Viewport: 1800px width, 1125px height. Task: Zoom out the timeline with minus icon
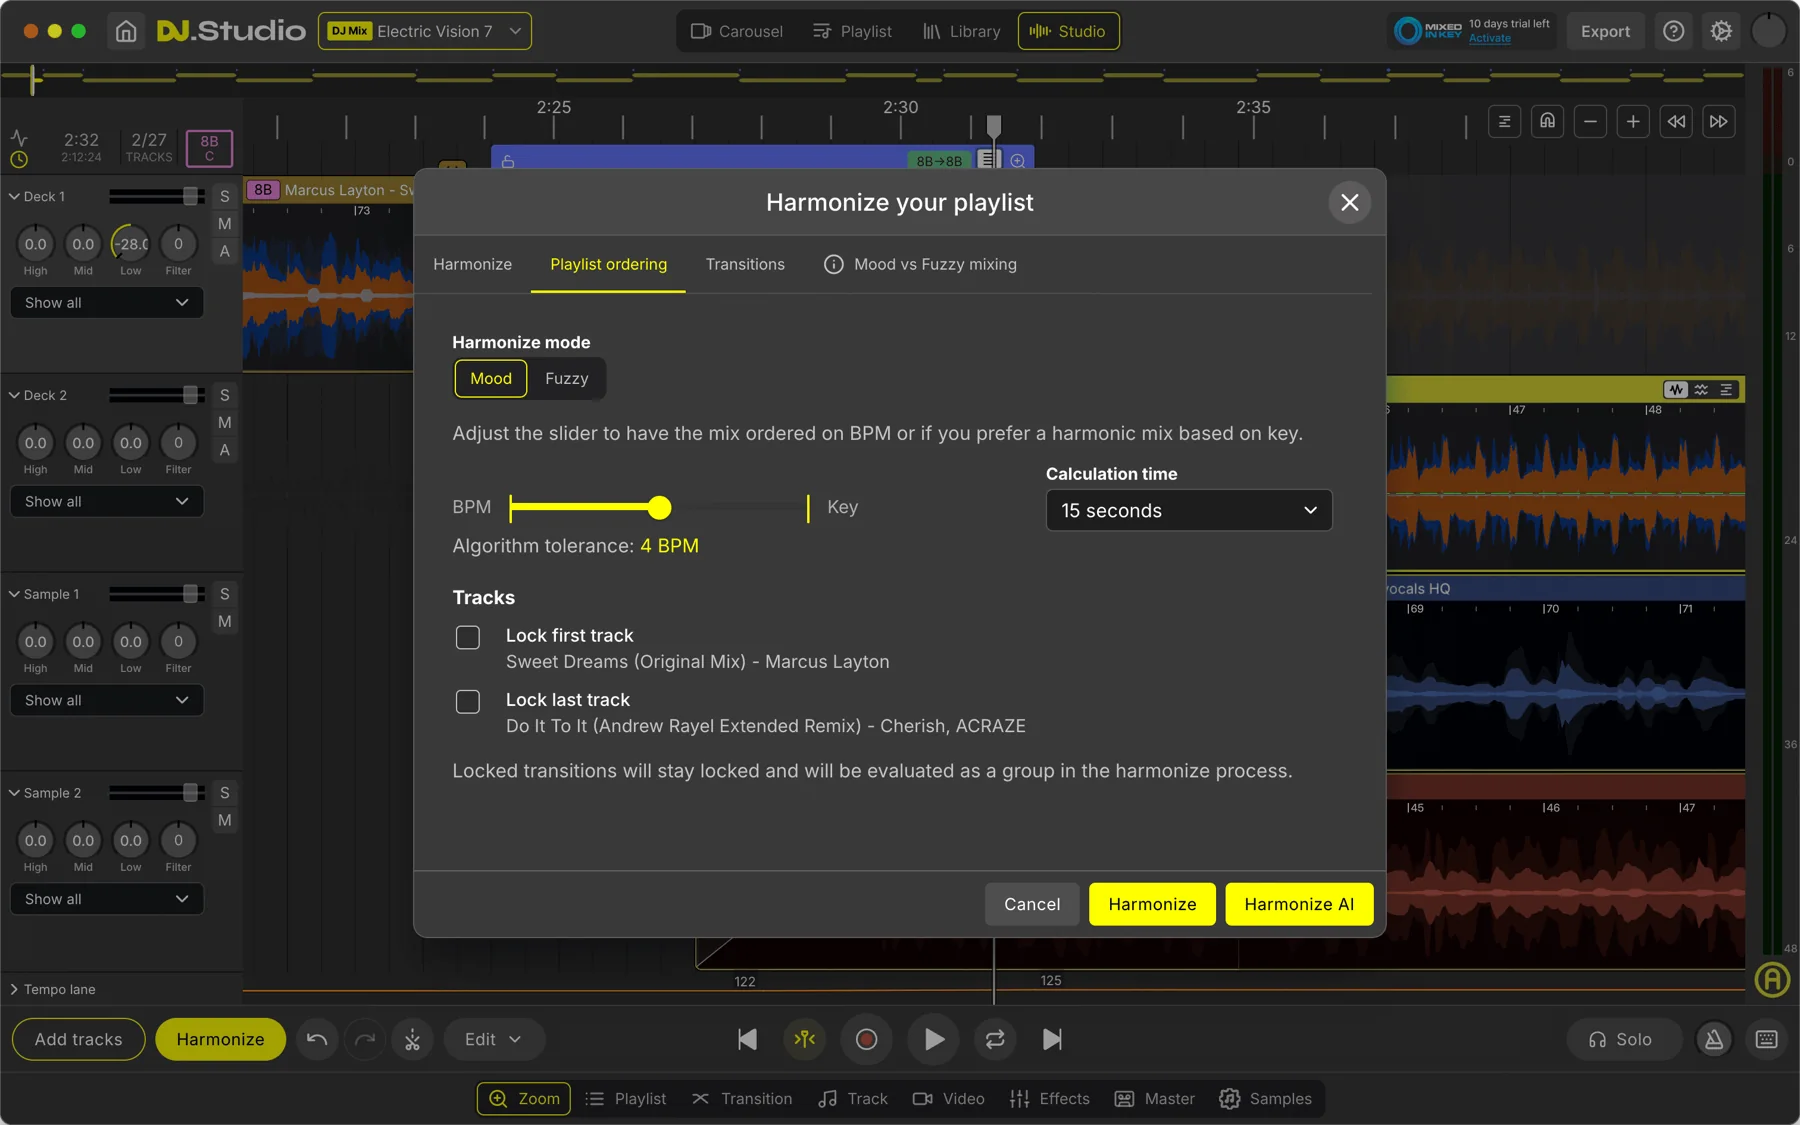(x=1590, y=121)
